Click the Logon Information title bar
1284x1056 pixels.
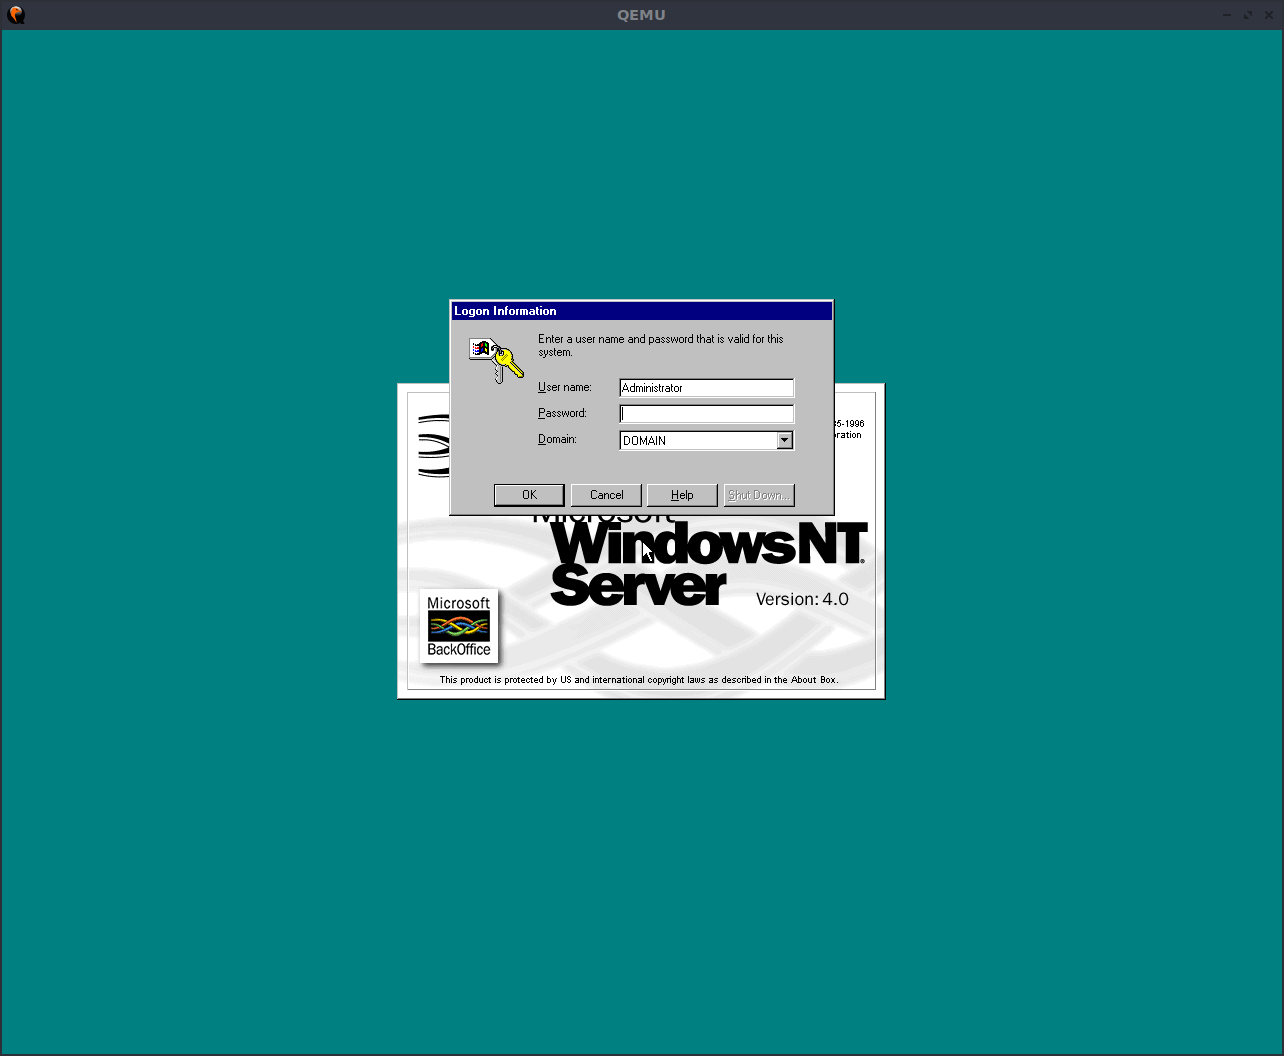641,311
